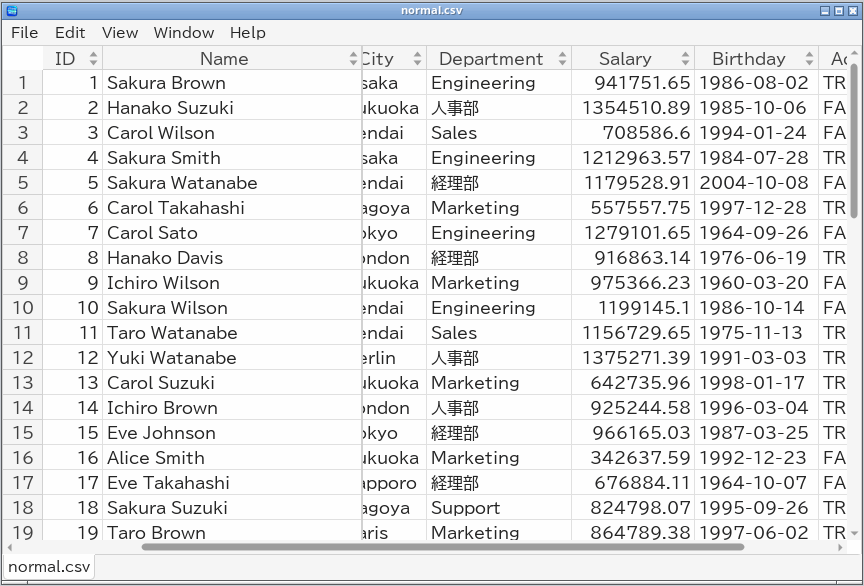
Task: Click the salary value 708586.6
Action: 633,133
